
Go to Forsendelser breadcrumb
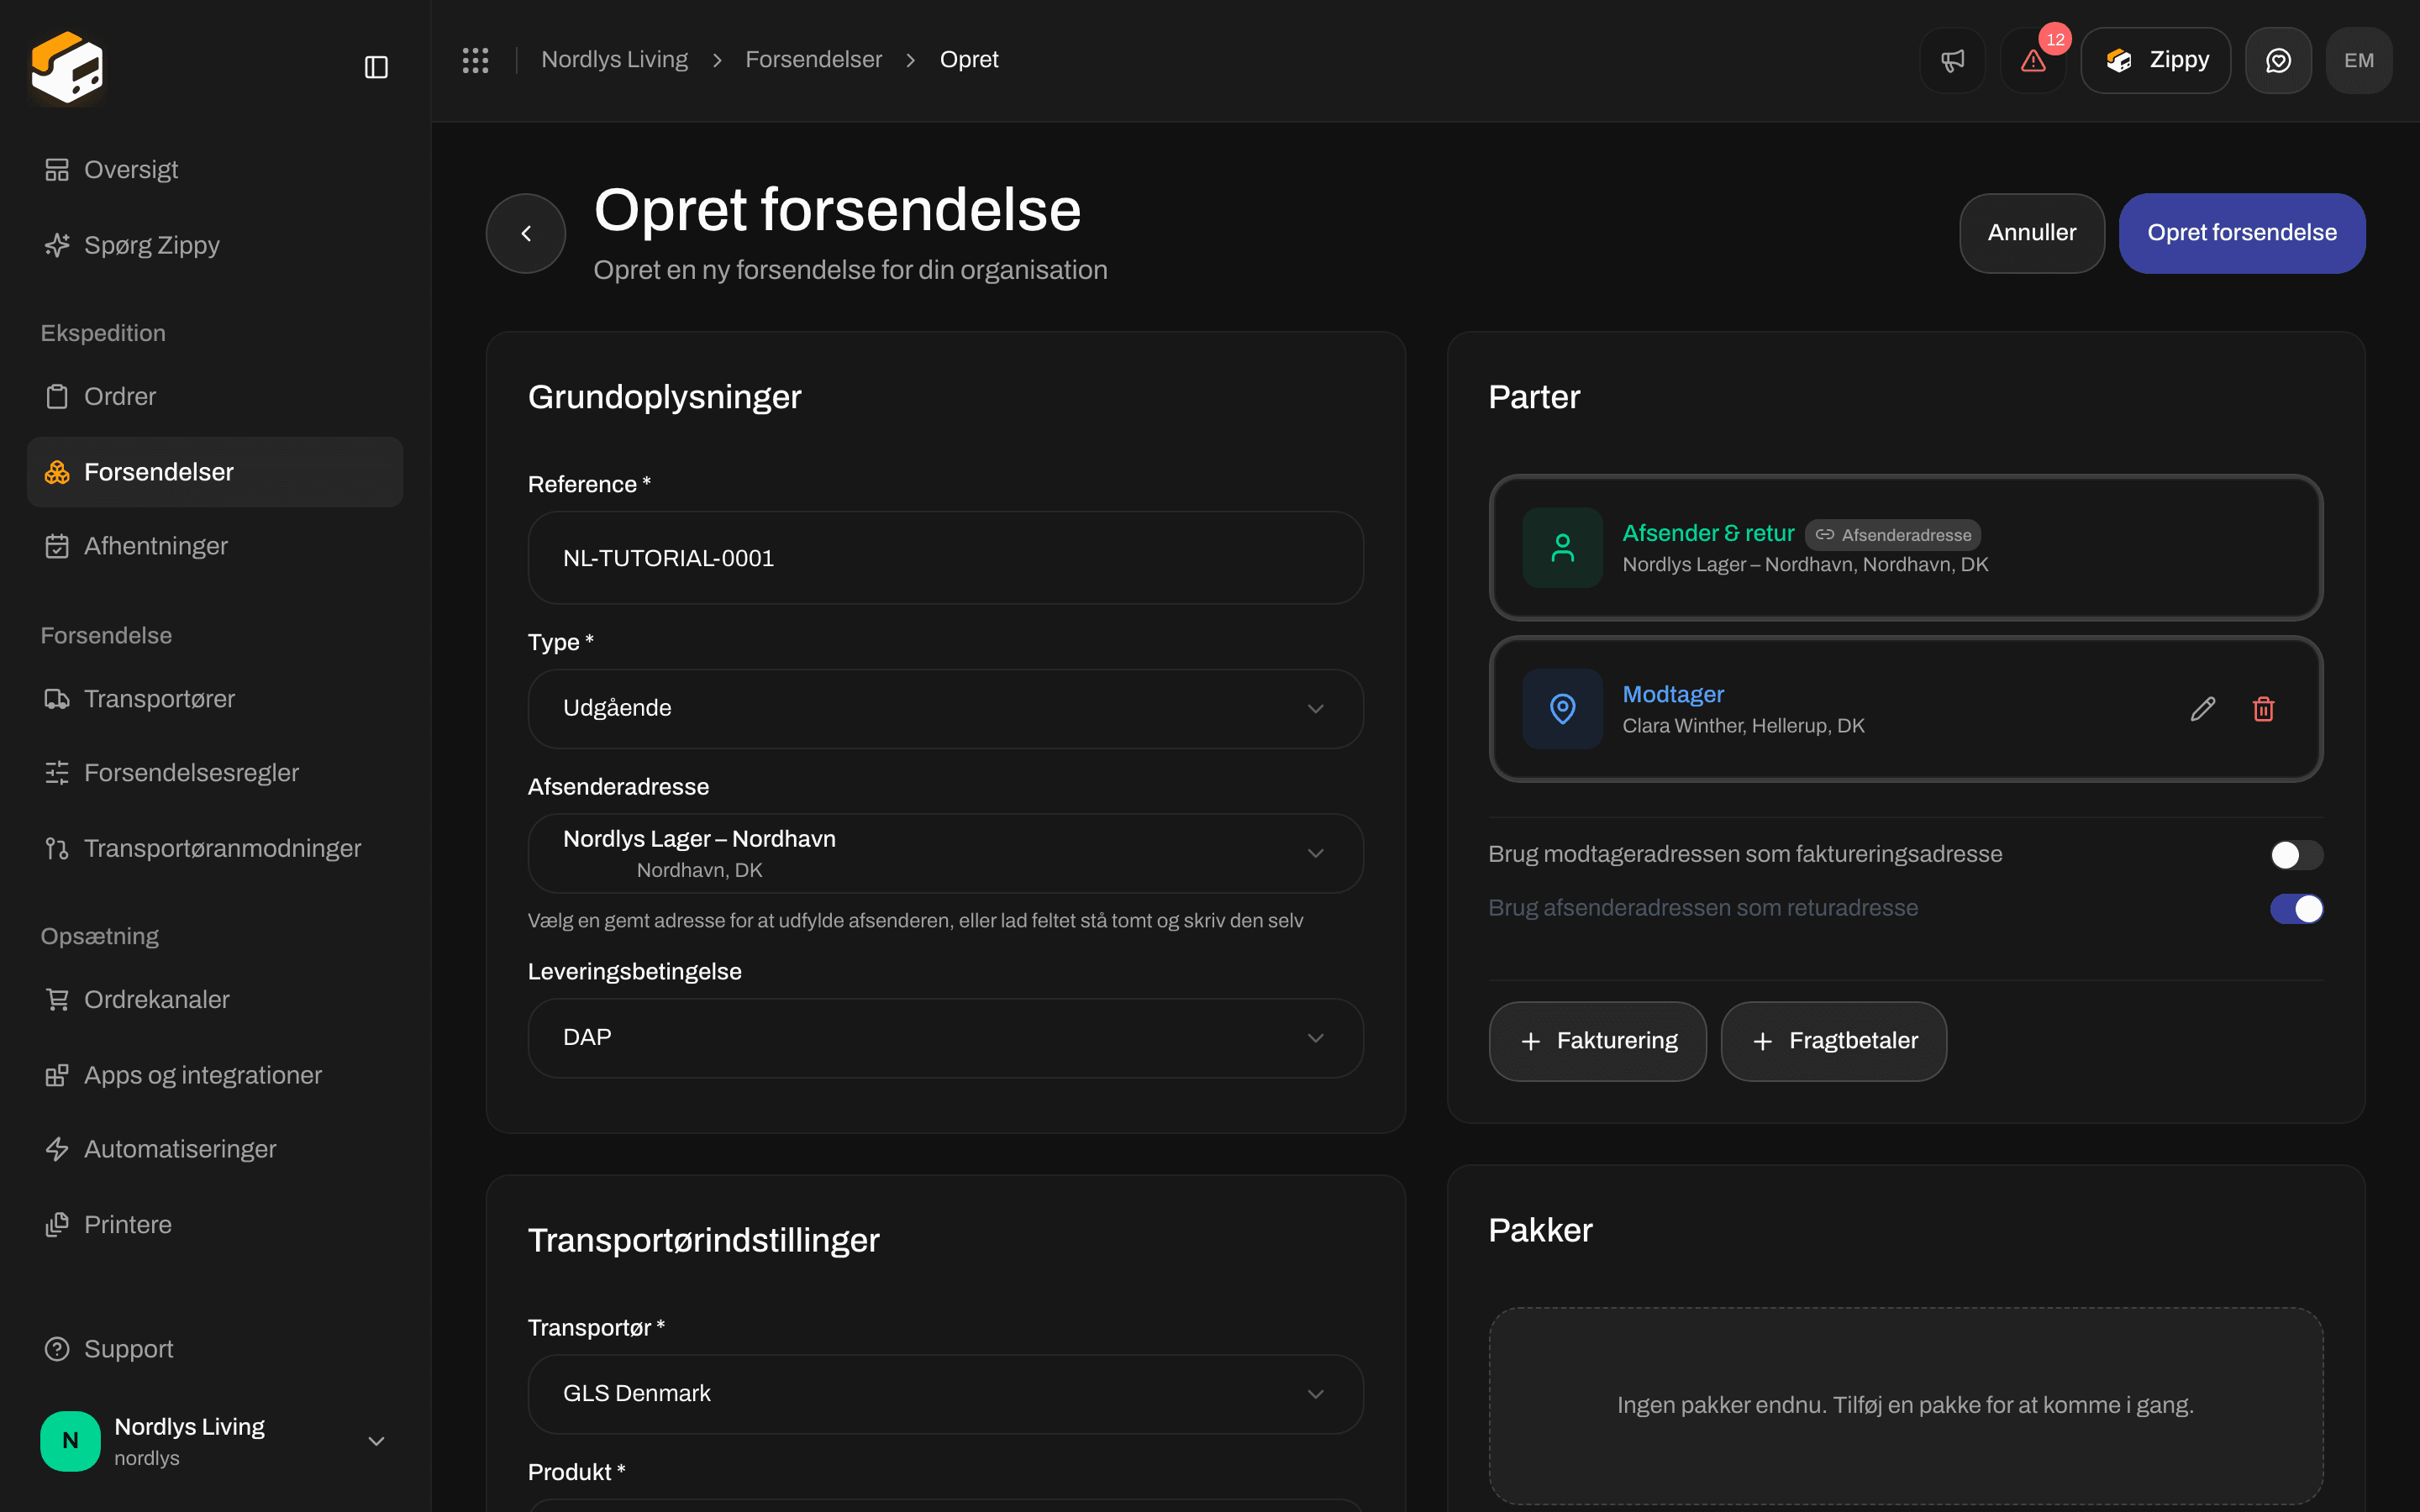click(813, 60)
